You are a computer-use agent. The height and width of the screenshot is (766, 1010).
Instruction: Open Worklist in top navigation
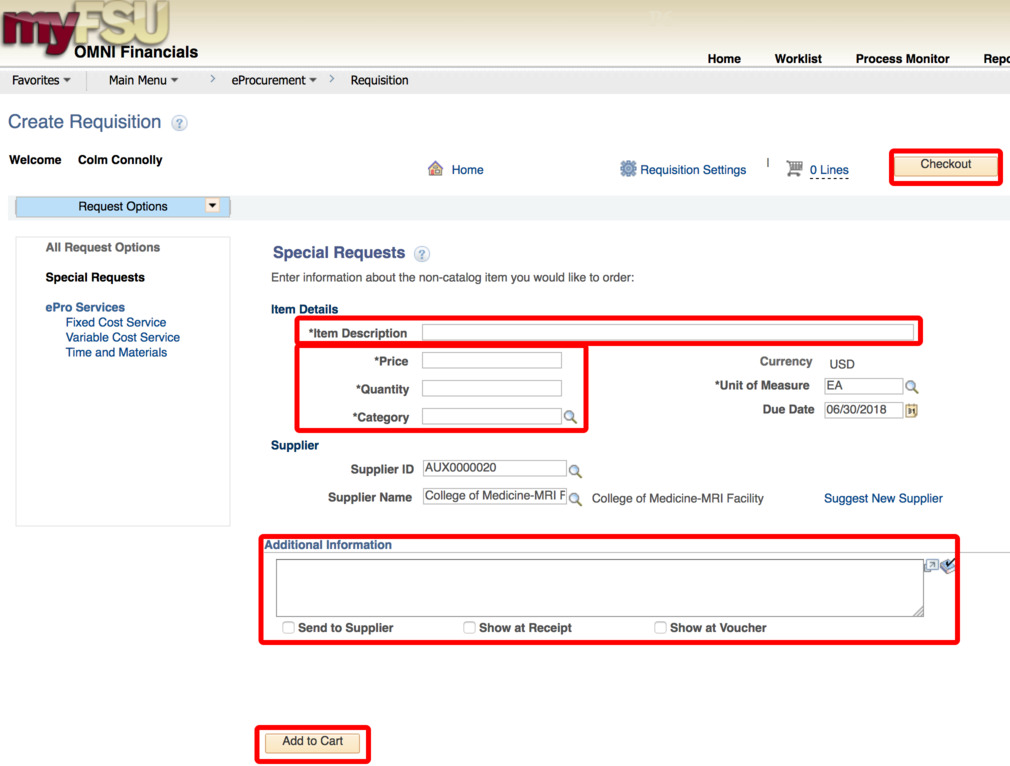[x=798, y=59]
